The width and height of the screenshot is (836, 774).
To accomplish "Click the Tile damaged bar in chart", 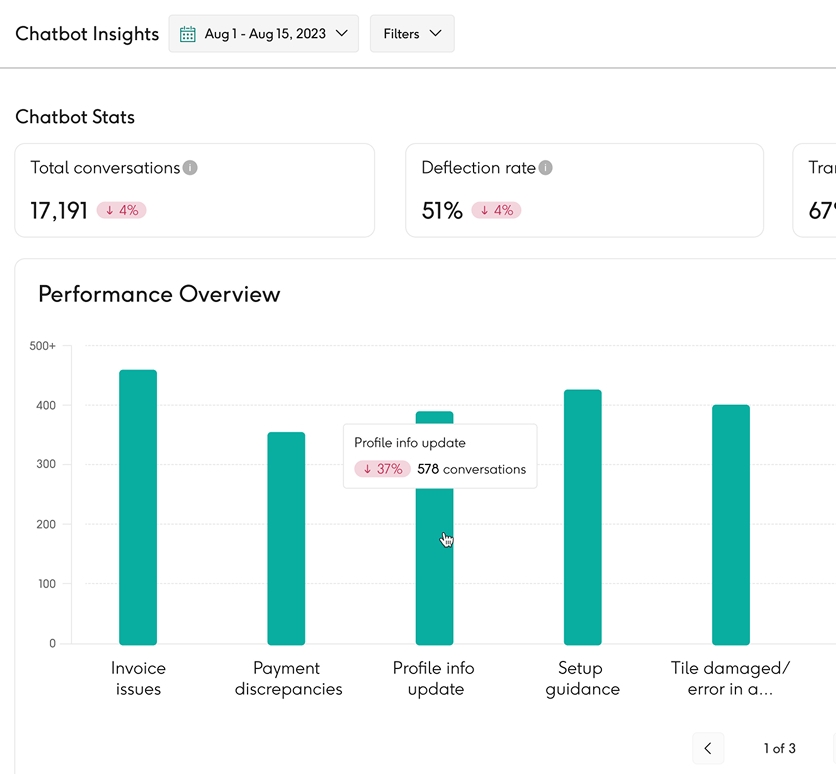I will pos(731,524).
